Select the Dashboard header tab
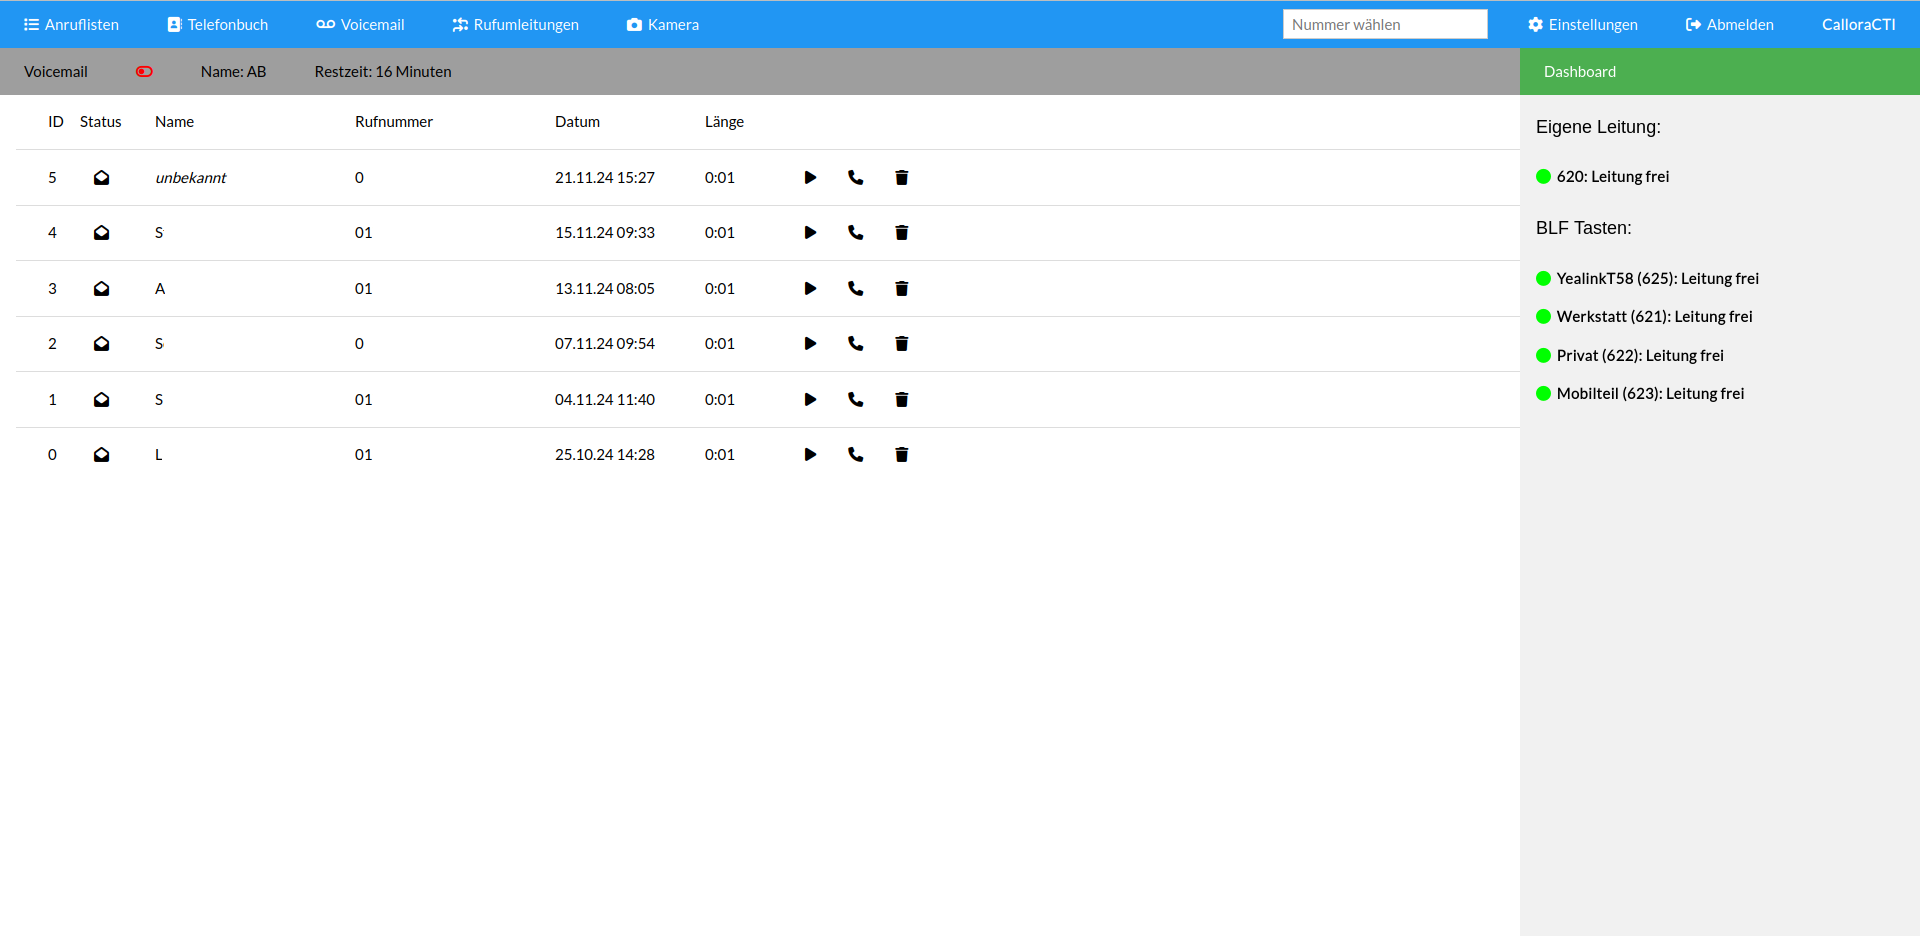This screenshot has height=936, width=1920. [x=1580, y=72]
